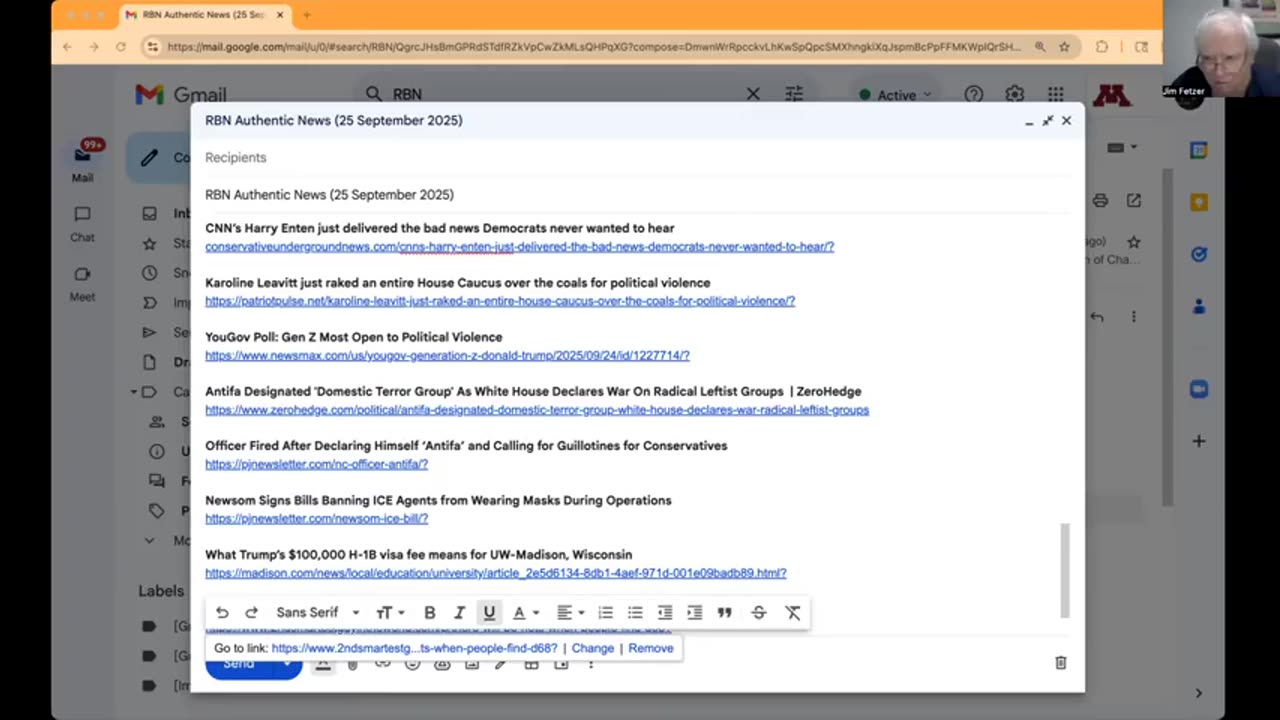Print the email behind compose window
The width and height of the screenshot is (1280, 720).
1100,201
